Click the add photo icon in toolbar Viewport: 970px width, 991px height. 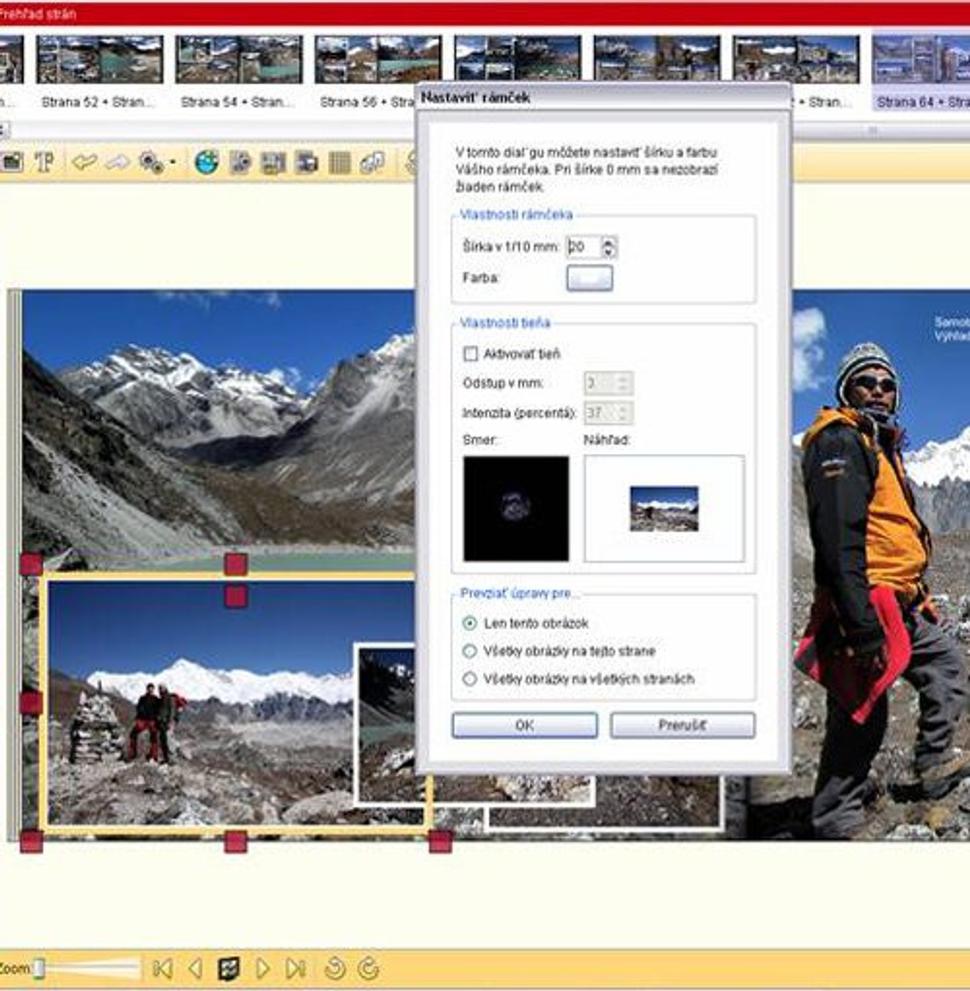[11, 162]
